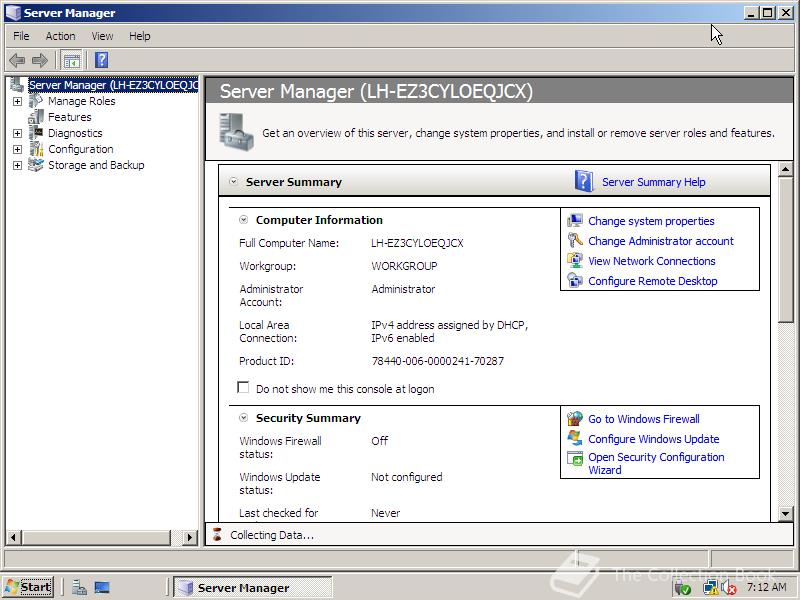
Task: Click the Features tree icon
Action: (x=36, y=117)
